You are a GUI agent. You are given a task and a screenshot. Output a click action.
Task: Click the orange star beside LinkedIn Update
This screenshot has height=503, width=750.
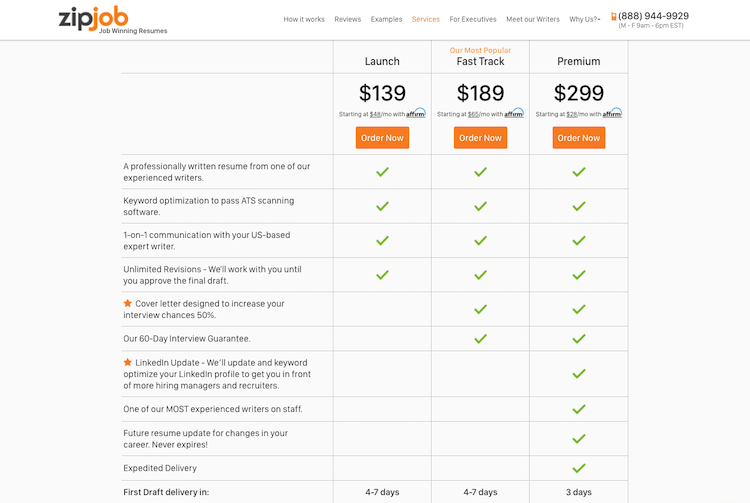pyautogui.click(x=128, y=362)
